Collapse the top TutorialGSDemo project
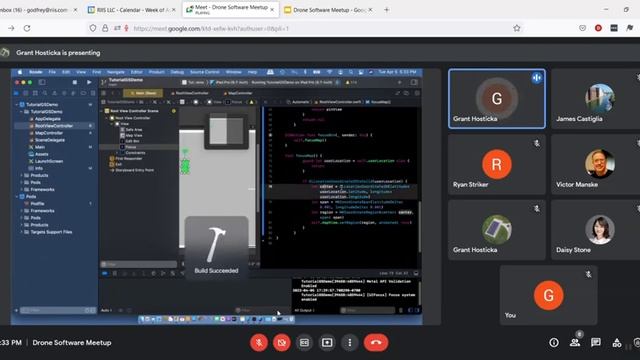Screen dimensions: 640x360 (17, 104)
